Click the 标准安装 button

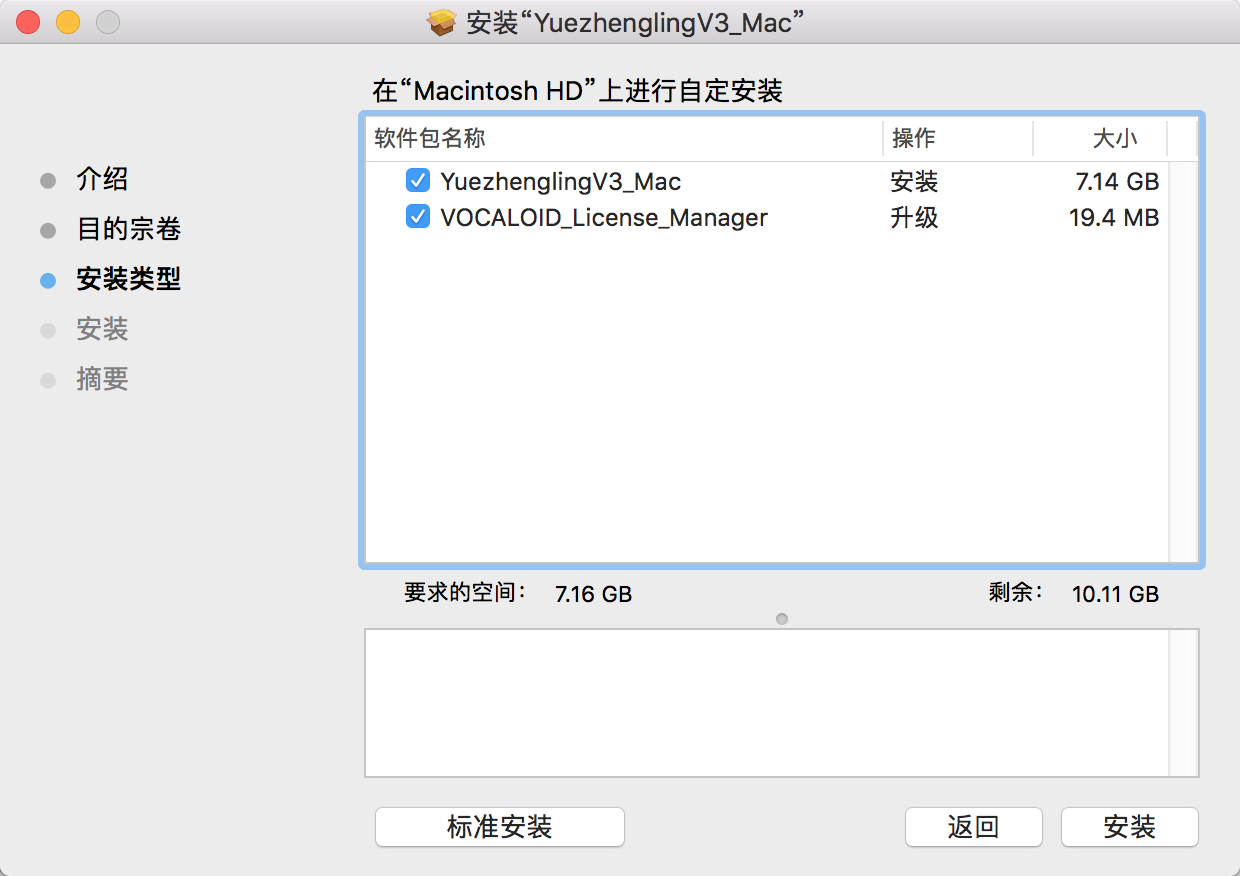point(500,827)
